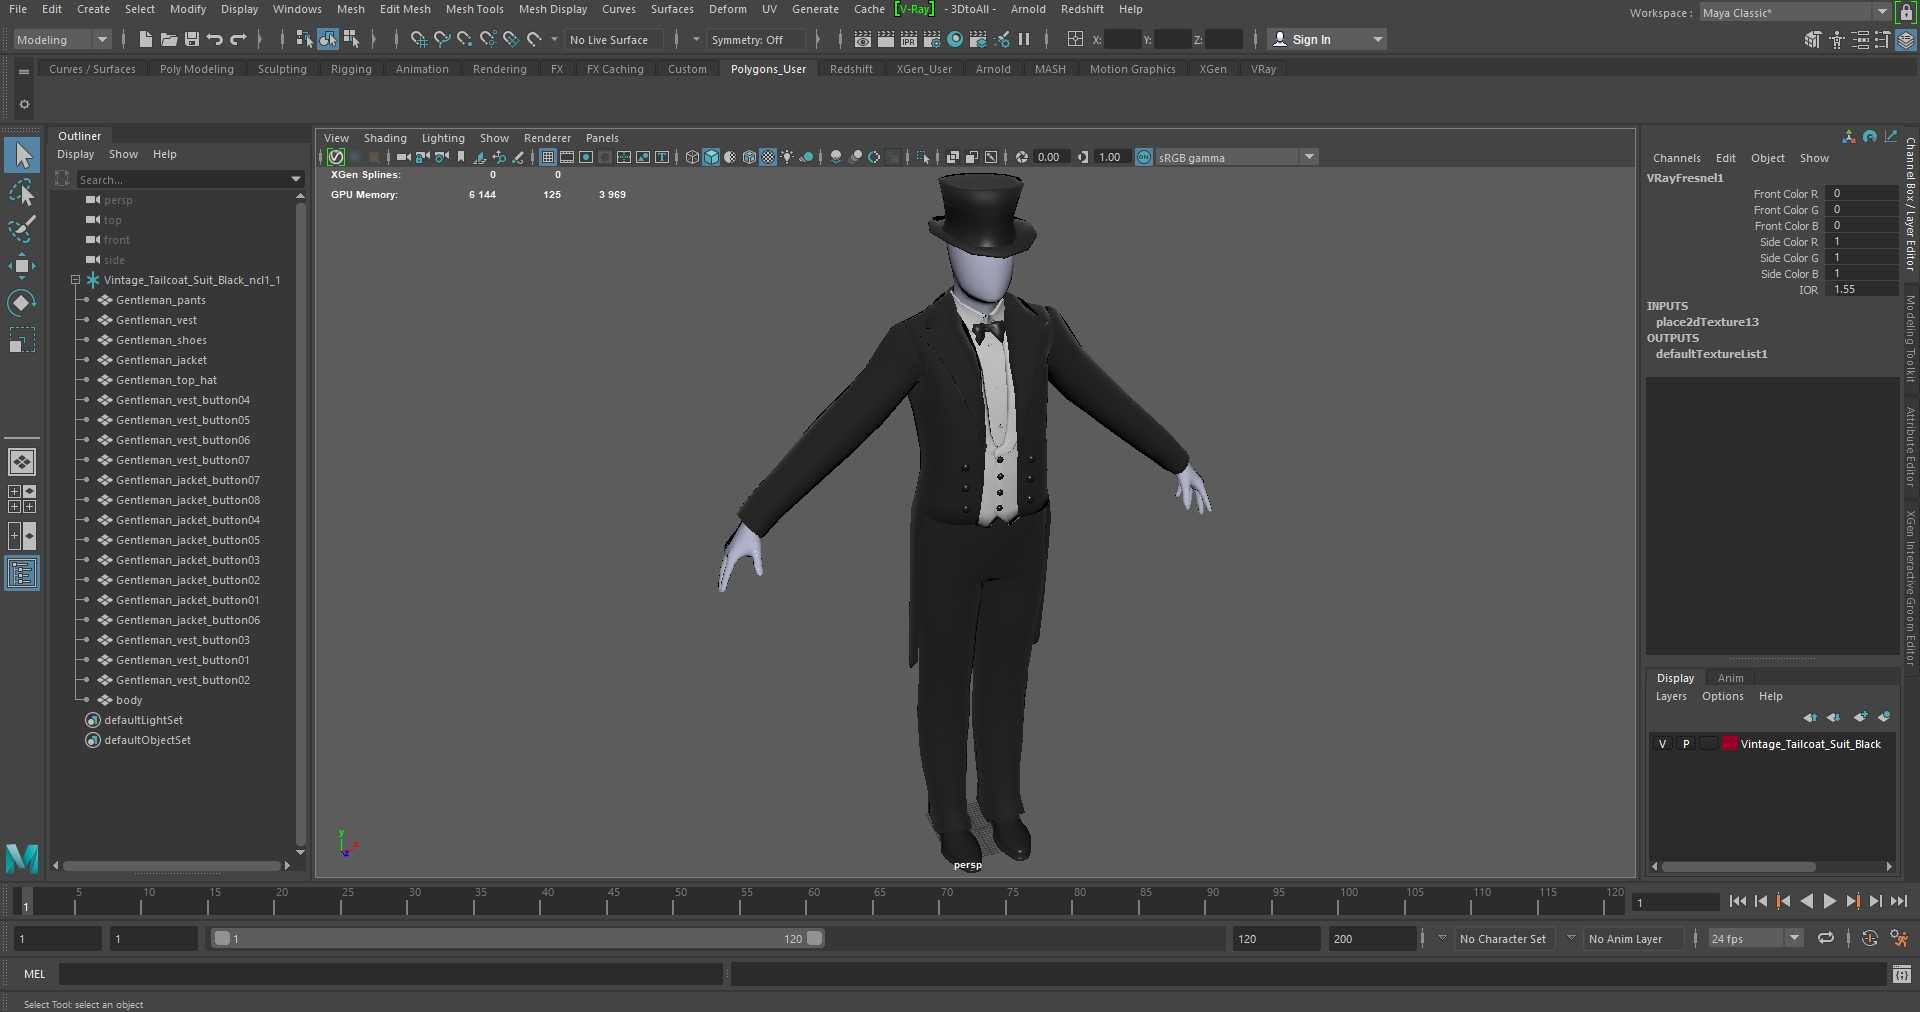Screen dimensions: 1920x1012
Task: Open the 24 fps frame rate dropdown
Action: point(1756,938)
